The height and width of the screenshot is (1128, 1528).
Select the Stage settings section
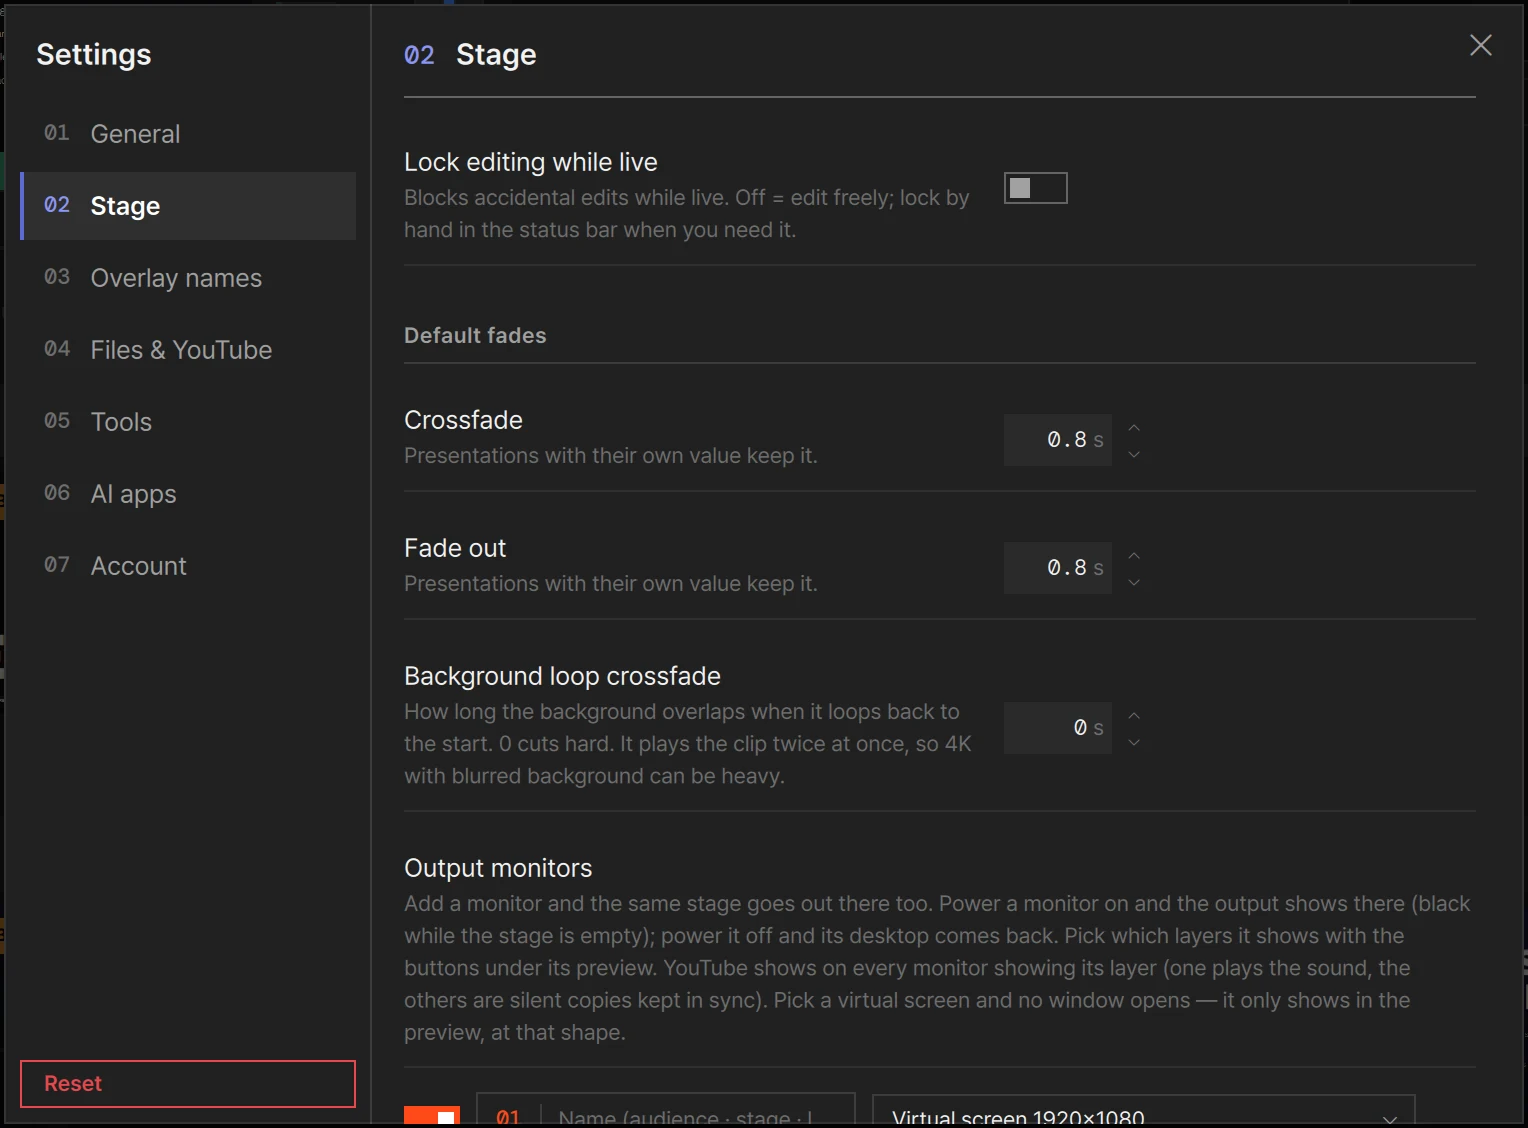[x=188, y=206]
